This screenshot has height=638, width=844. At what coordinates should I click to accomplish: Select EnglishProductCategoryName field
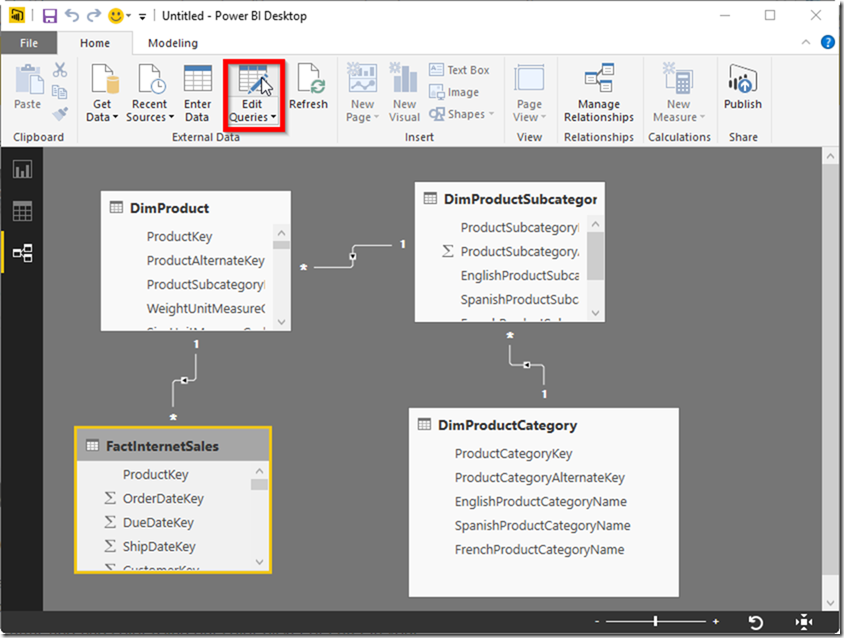point(540,501)
